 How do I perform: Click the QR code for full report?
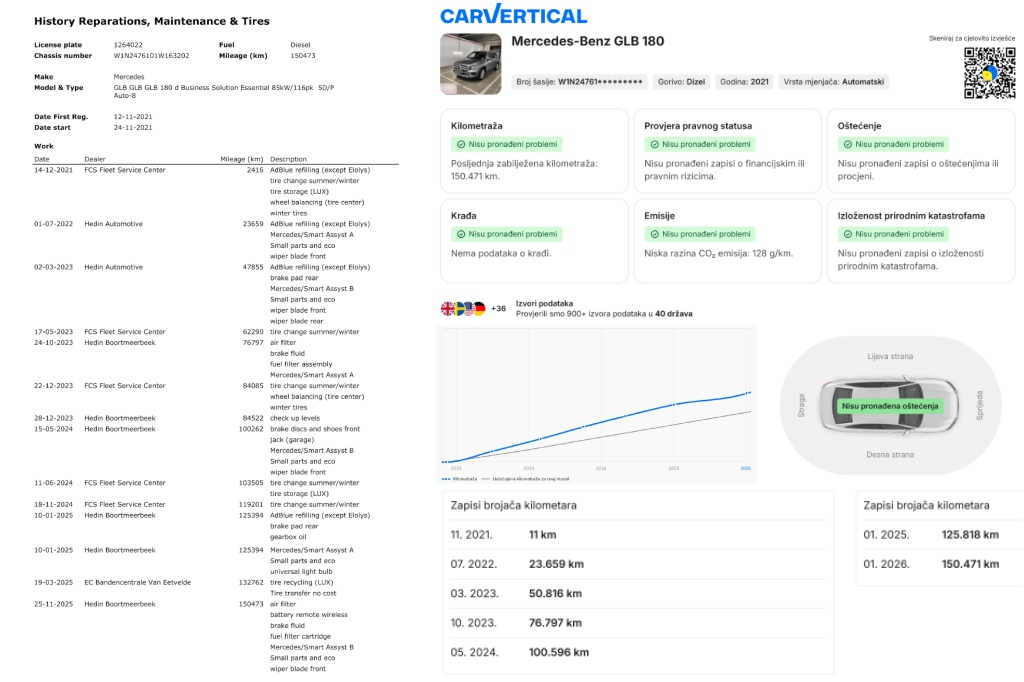pos(981,74)
